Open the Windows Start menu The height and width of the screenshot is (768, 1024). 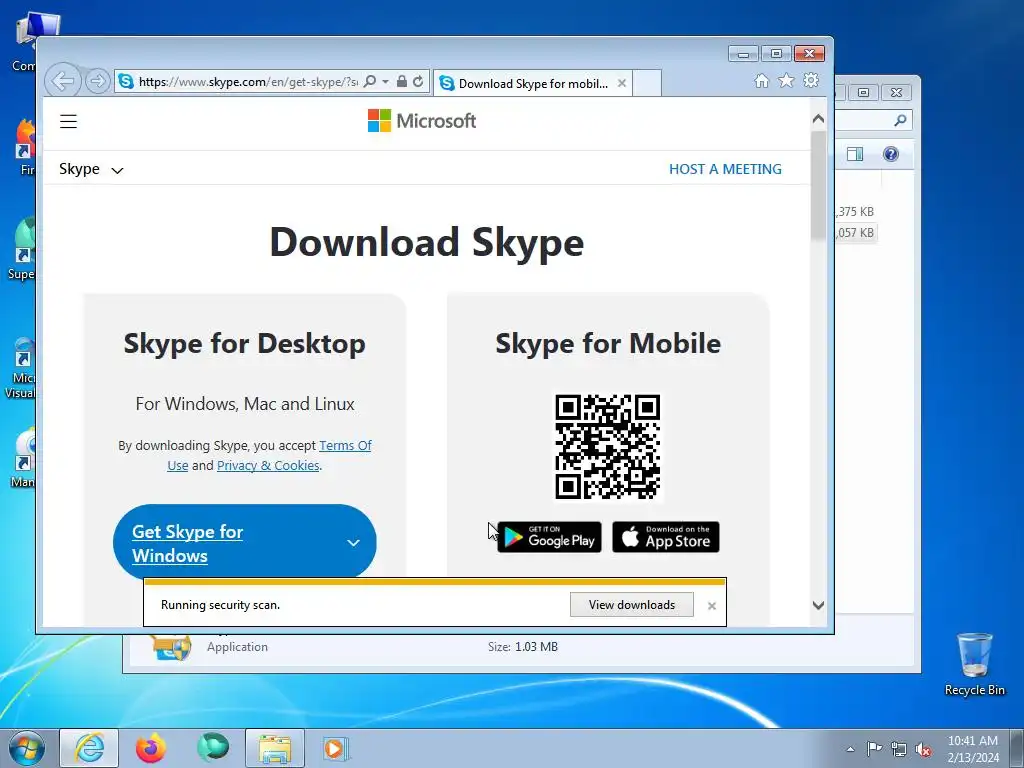pos(27,748)
